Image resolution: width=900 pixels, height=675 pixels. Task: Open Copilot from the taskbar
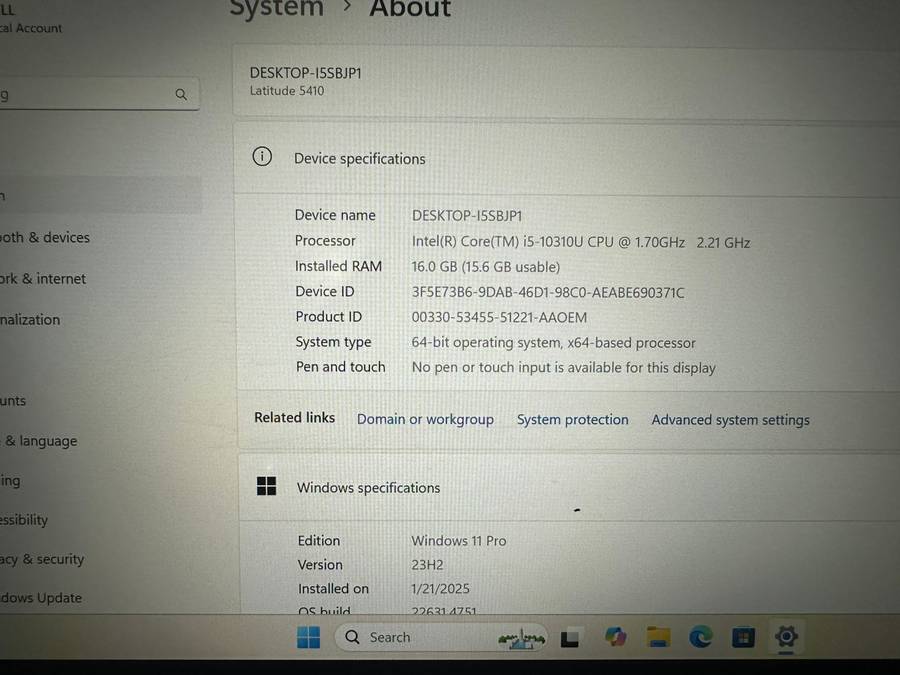(616, 637)
